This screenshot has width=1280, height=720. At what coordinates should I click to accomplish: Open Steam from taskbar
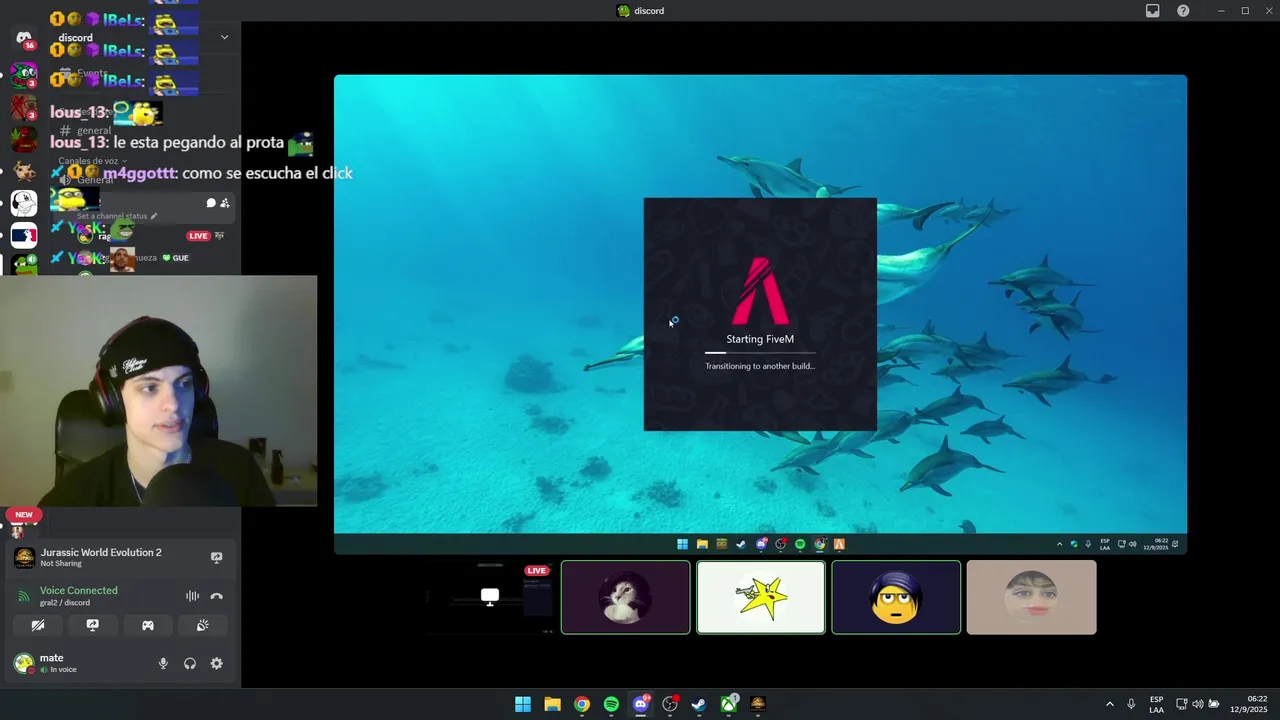pos(699,704)
